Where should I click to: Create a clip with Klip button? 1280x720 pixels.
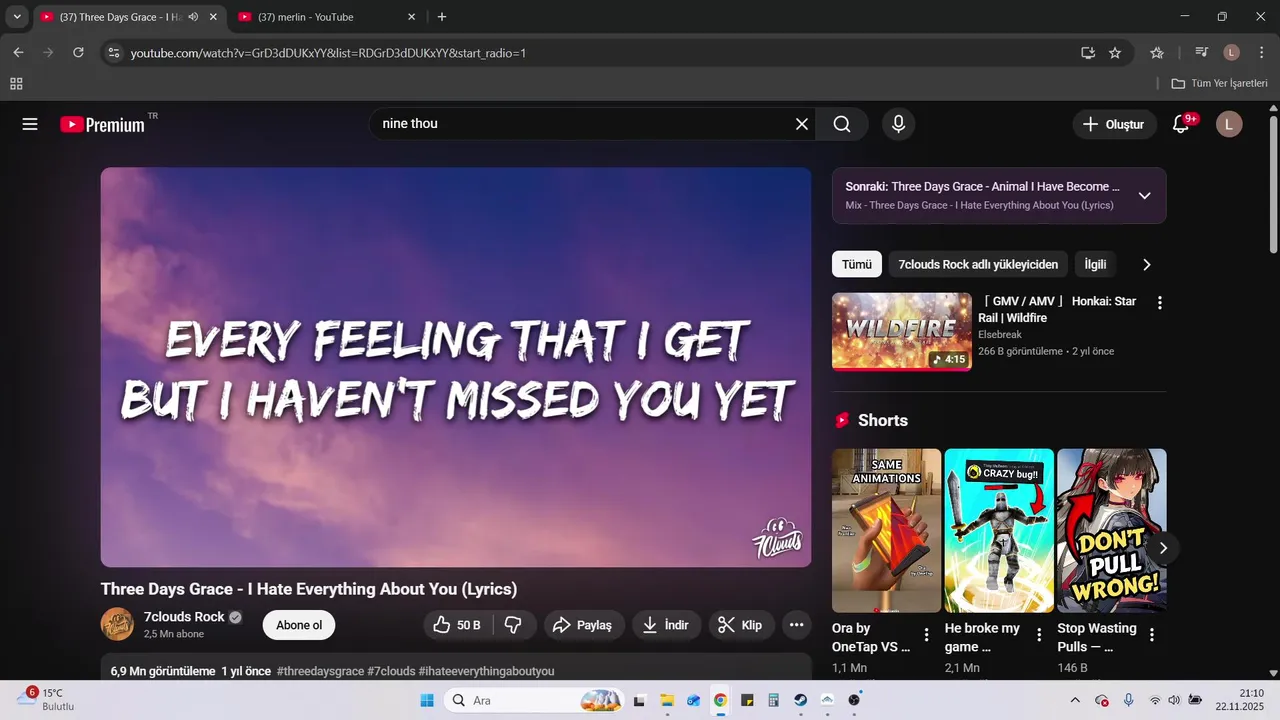coord(742,625)
